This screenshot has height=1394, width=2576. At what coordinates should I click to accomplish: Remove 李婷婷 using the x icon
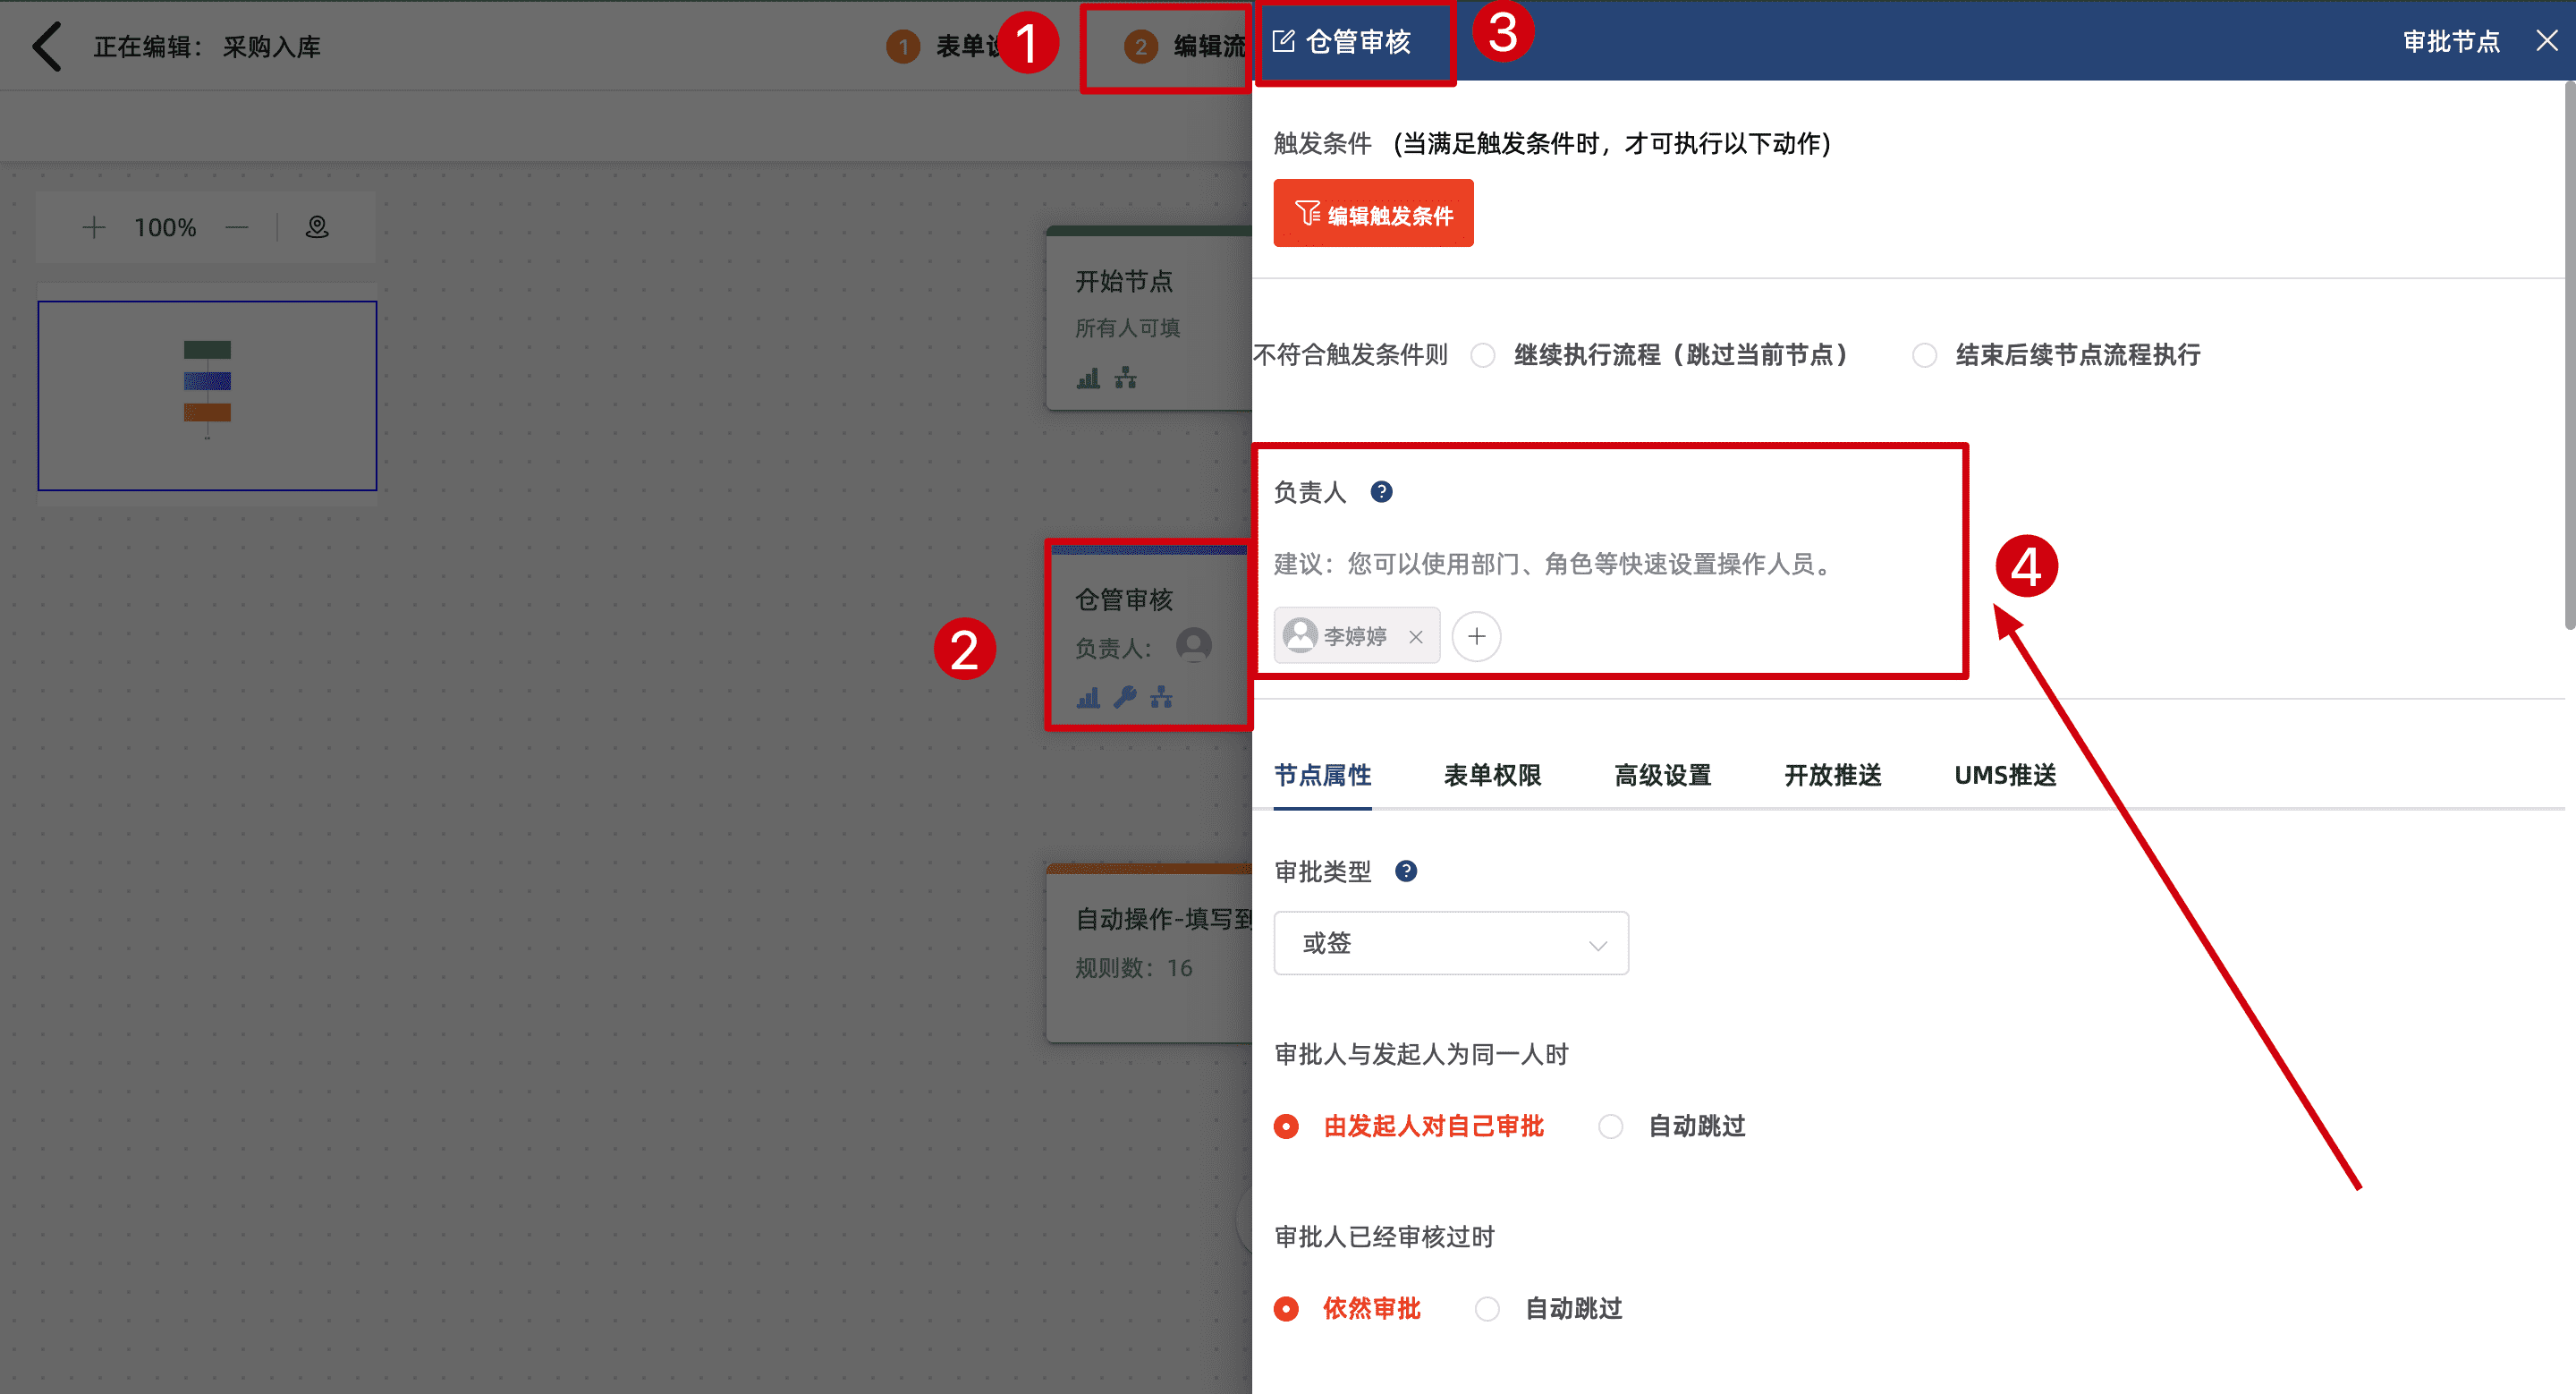pos(1416,637)
